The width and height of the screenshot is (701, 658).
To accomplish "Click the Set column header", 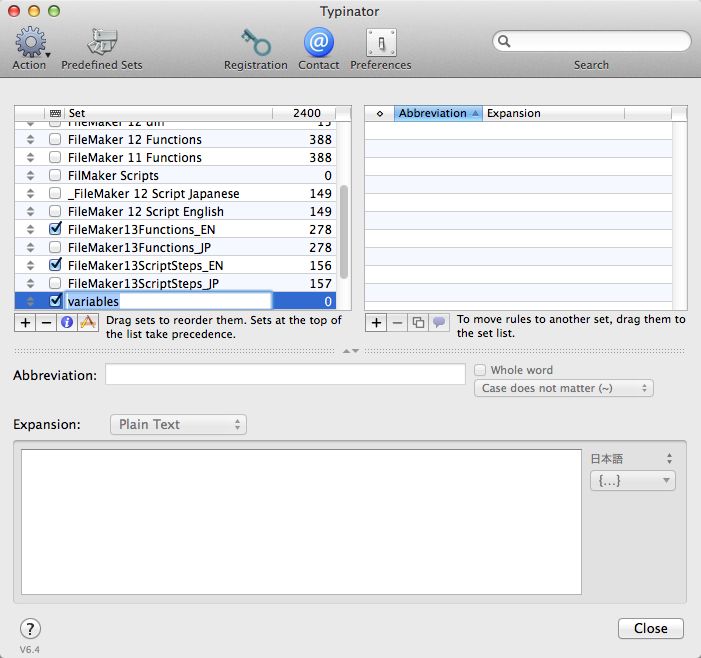I will click(x=169, y=113).
